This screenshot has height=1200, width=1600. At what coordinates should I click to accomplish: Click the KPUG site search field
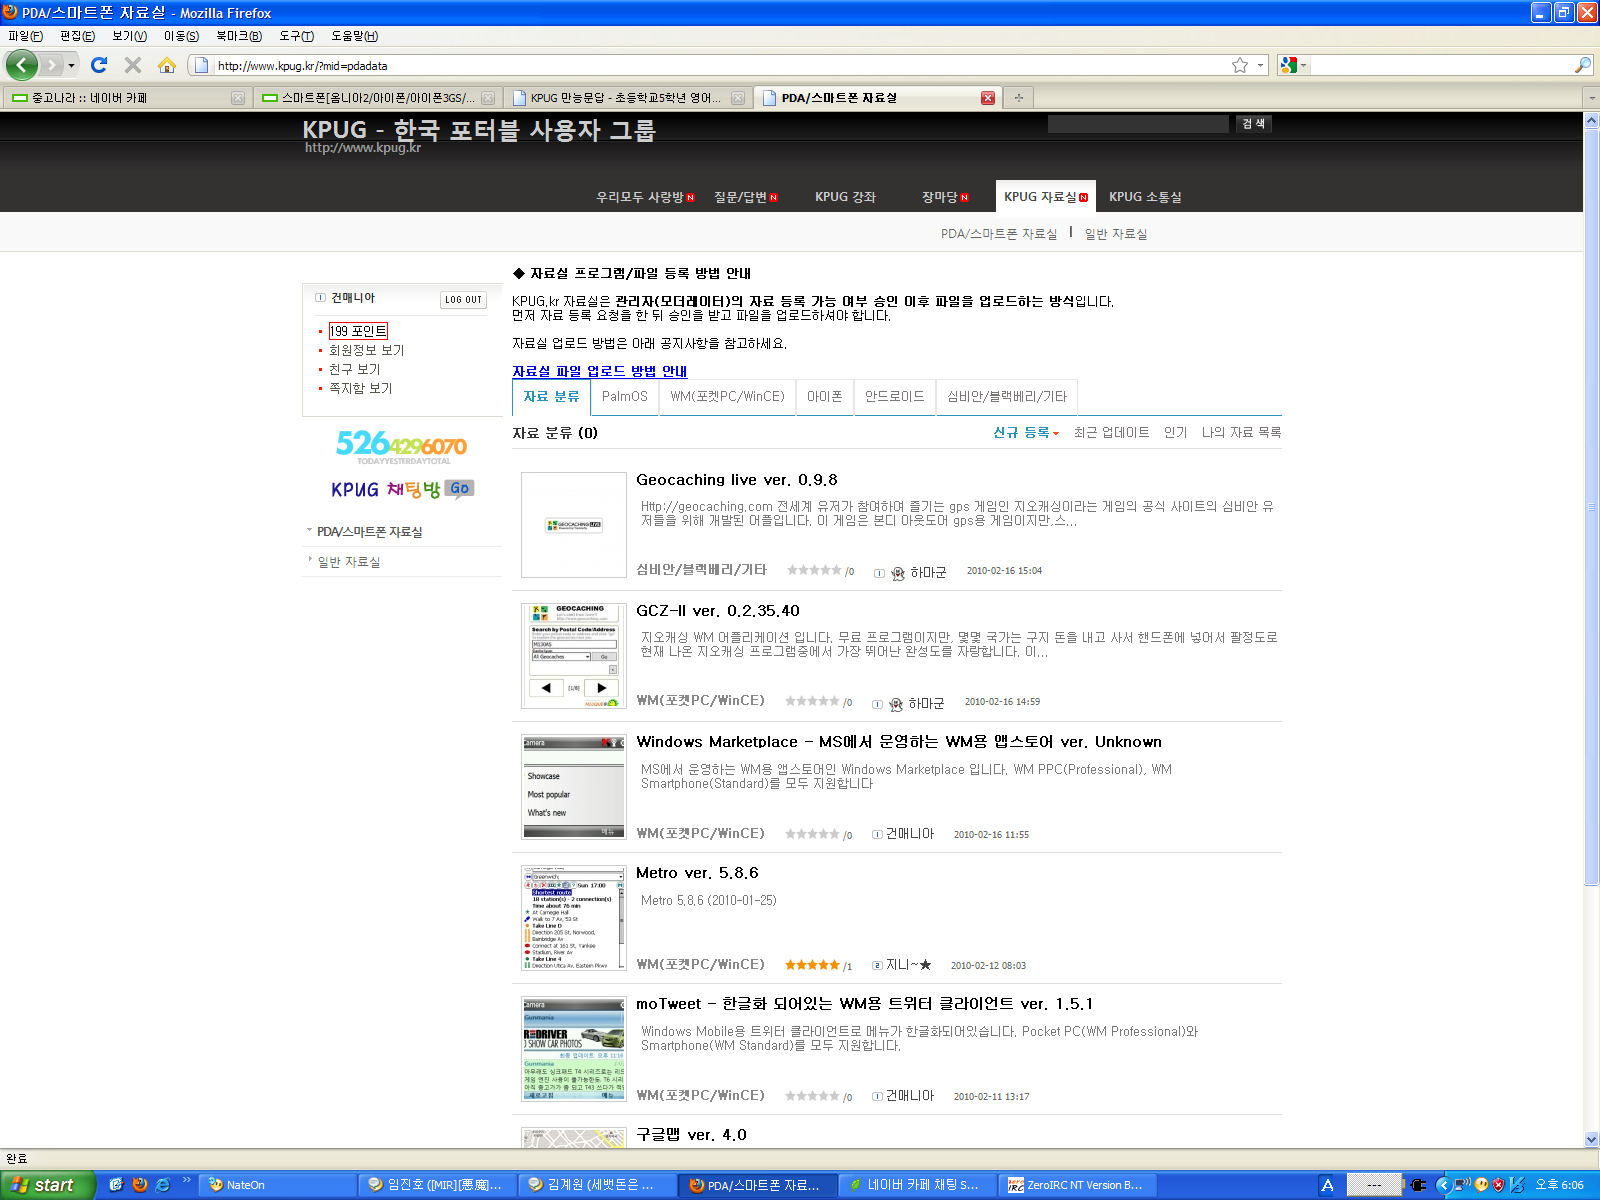(x=1138, y=124)
